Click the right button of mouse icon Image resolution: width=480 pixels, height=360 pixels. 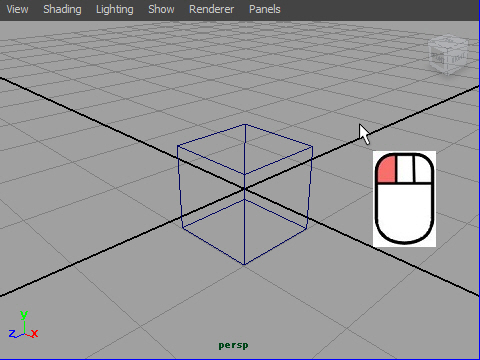coord(423,170)
